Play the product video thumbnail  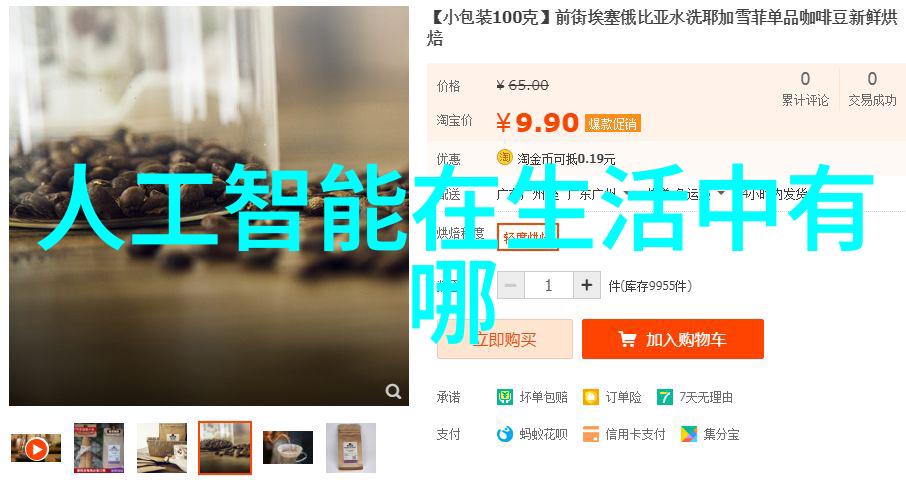(x=36, y=448)
